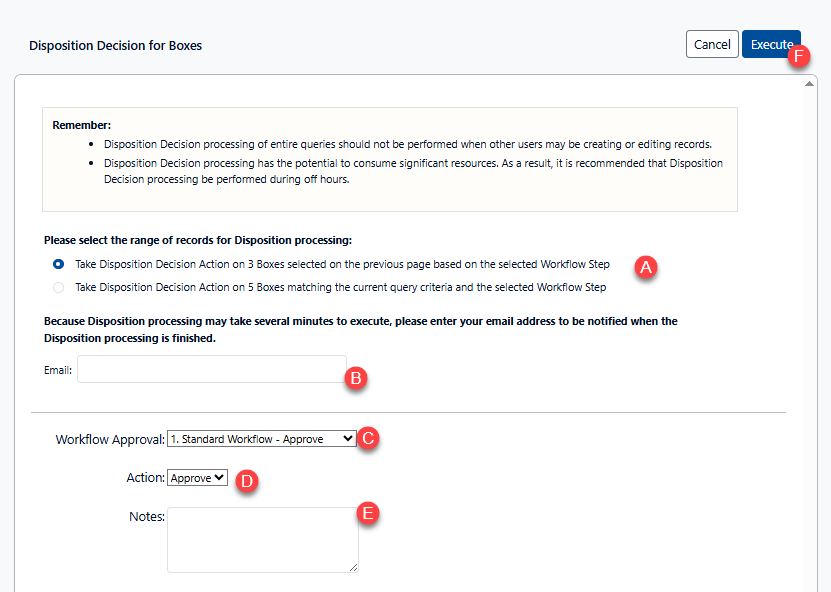Focus the Email address input field
Screen dimensions: 831x592
(x=211, y=369)
